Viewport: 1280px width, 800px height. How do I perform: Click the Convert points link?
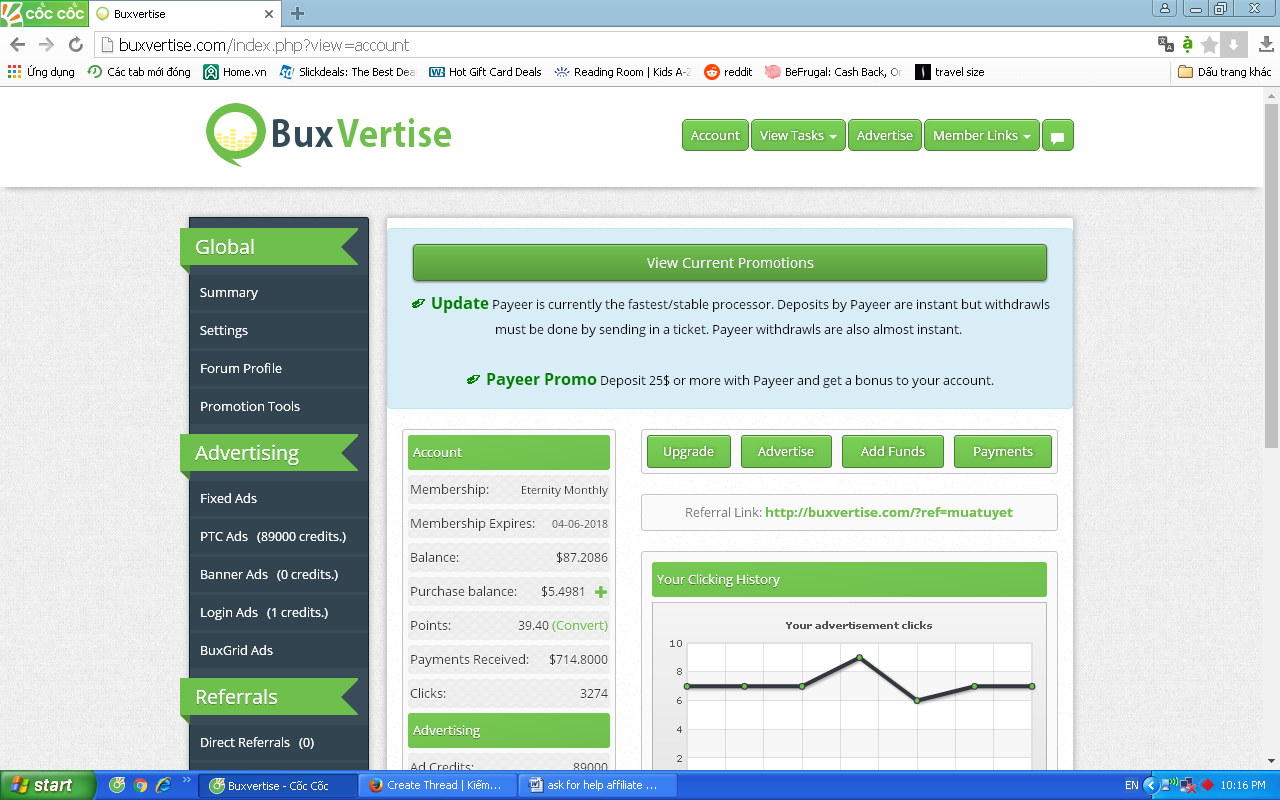click(580, 626)
